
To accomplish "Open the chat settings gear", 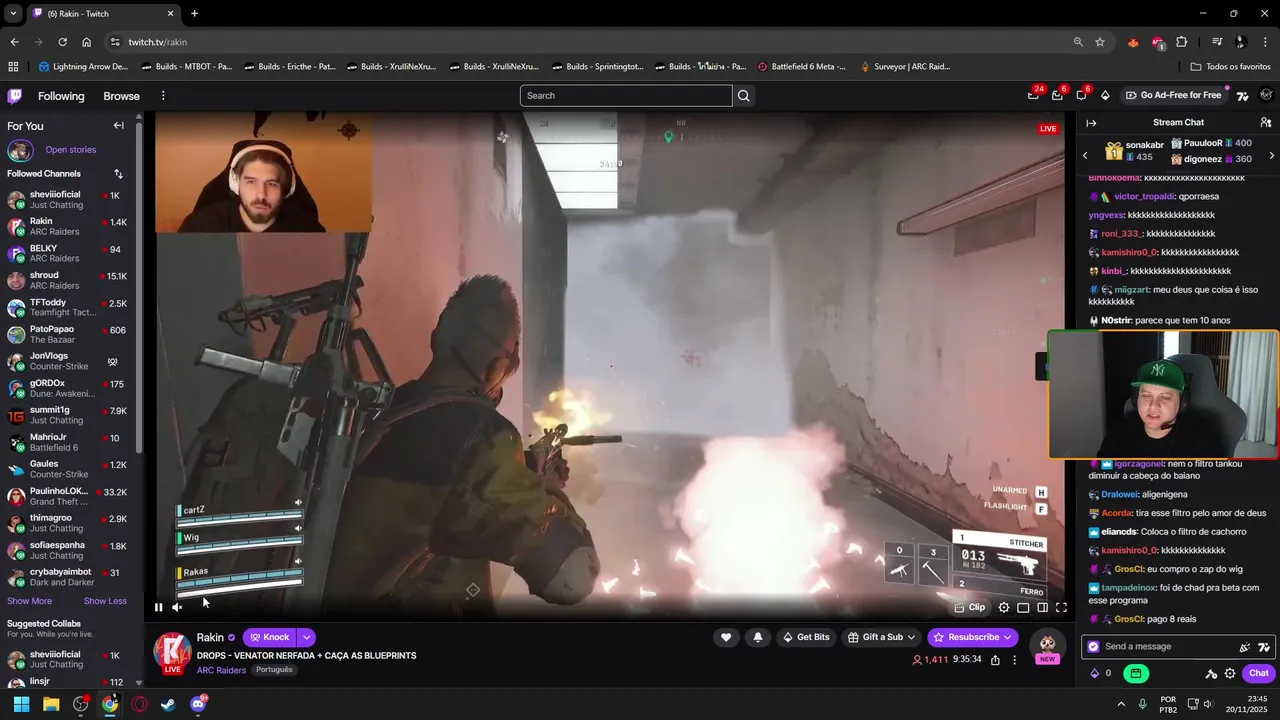I will pos(1230,673).
